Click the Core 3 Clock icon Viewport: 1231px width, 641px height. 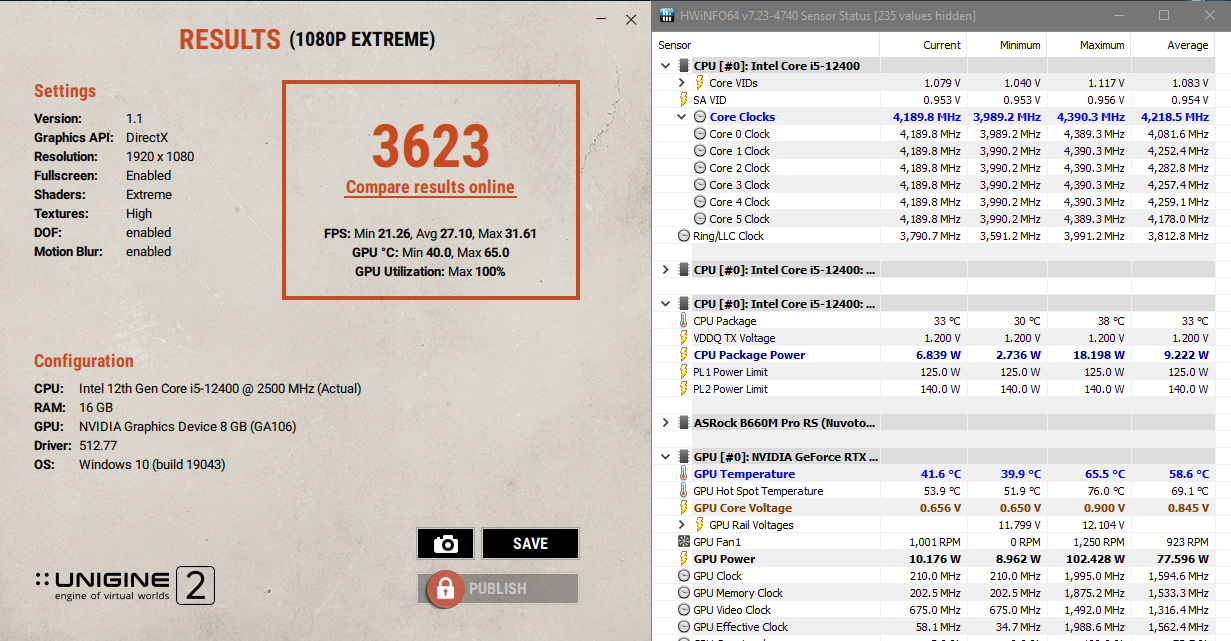pos(699,185)
